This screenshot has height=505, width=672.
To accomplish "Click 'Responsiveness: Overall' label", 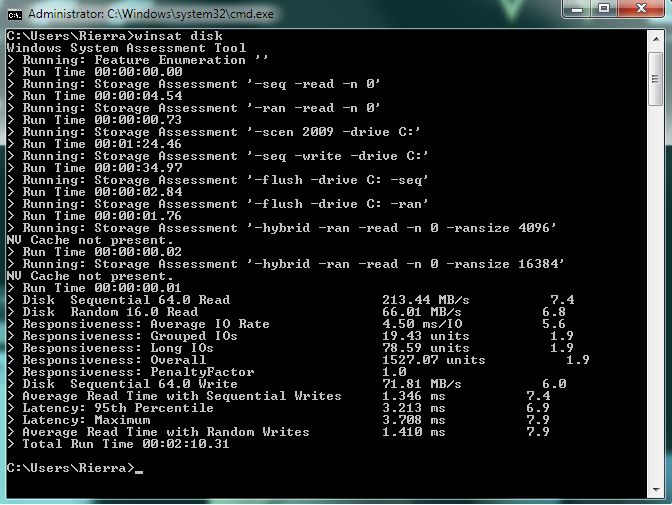I will pyautogui.click(x=114, y=360).
